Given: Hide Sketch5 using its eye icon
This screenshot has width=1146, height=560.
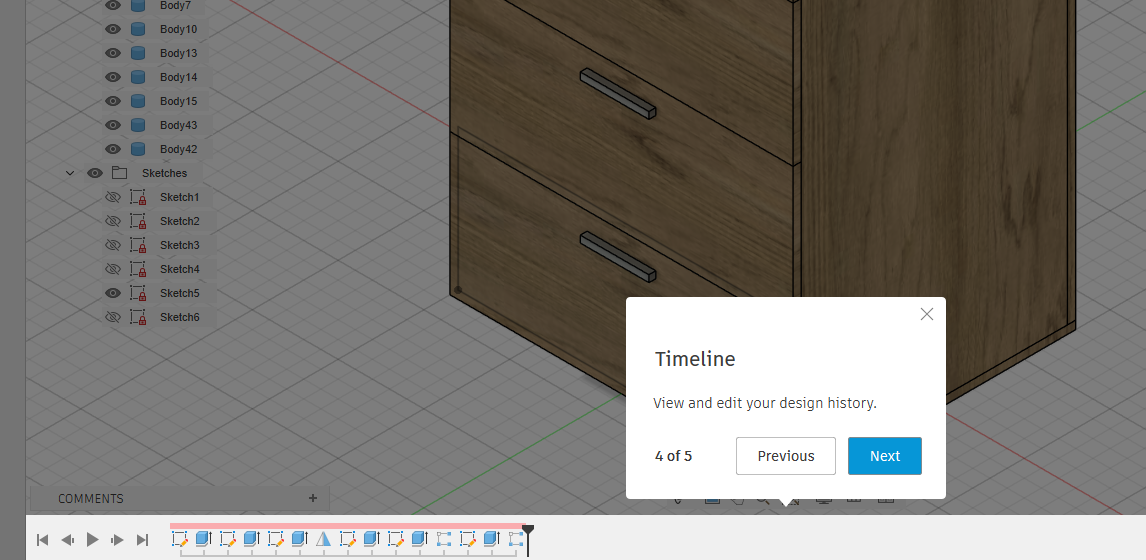Looking at the screenshot, I should [113, 293].
